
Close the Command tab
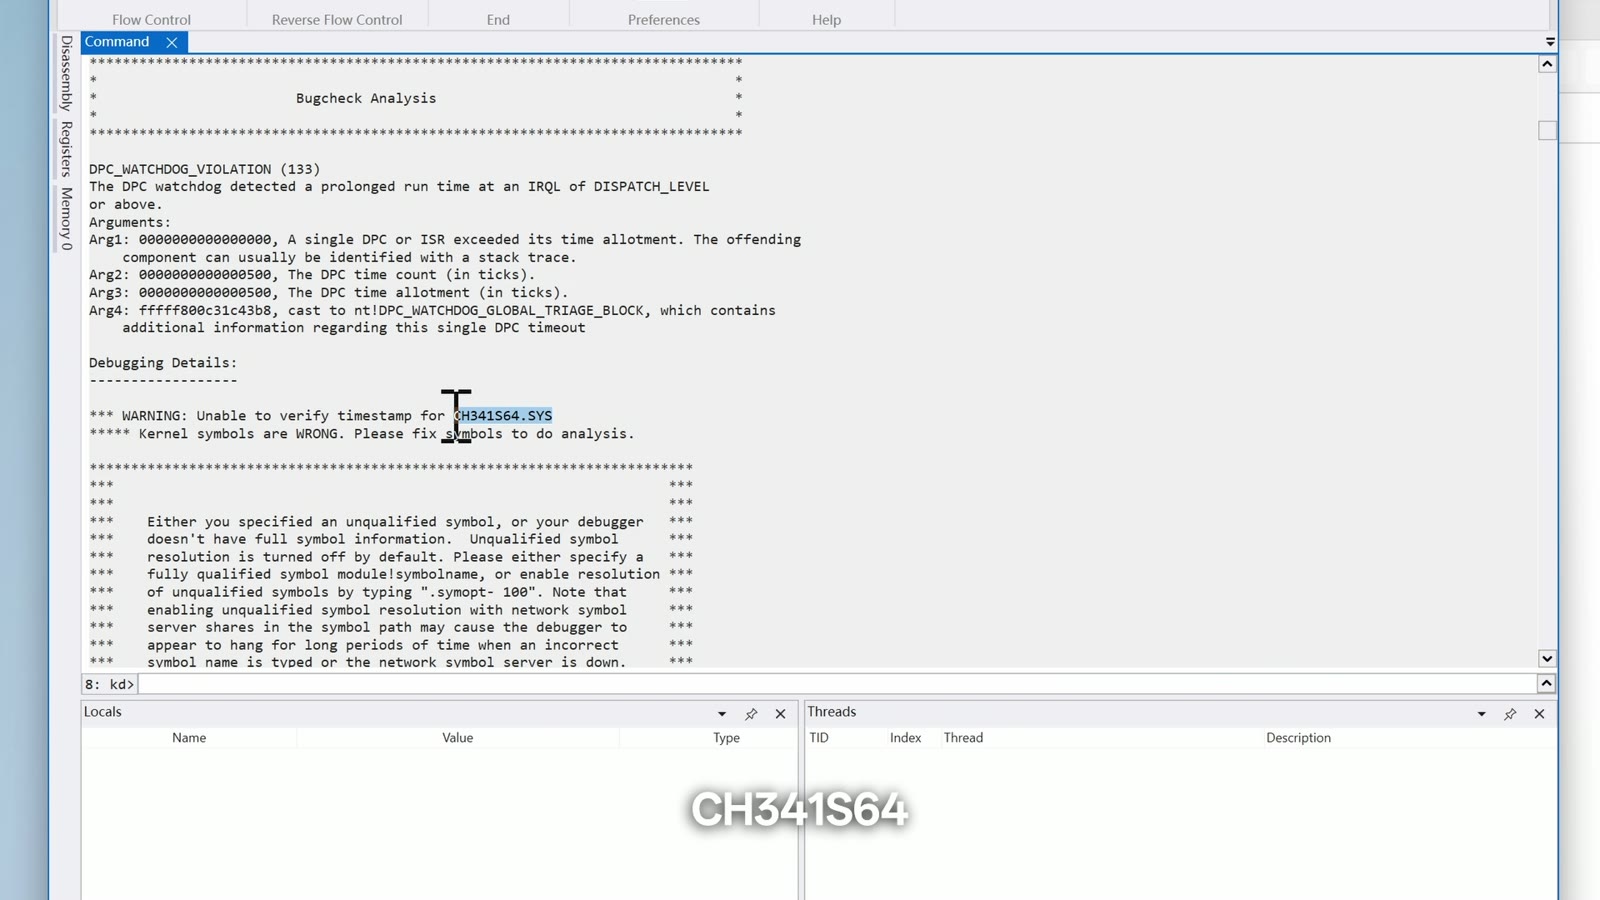(172, 42)
